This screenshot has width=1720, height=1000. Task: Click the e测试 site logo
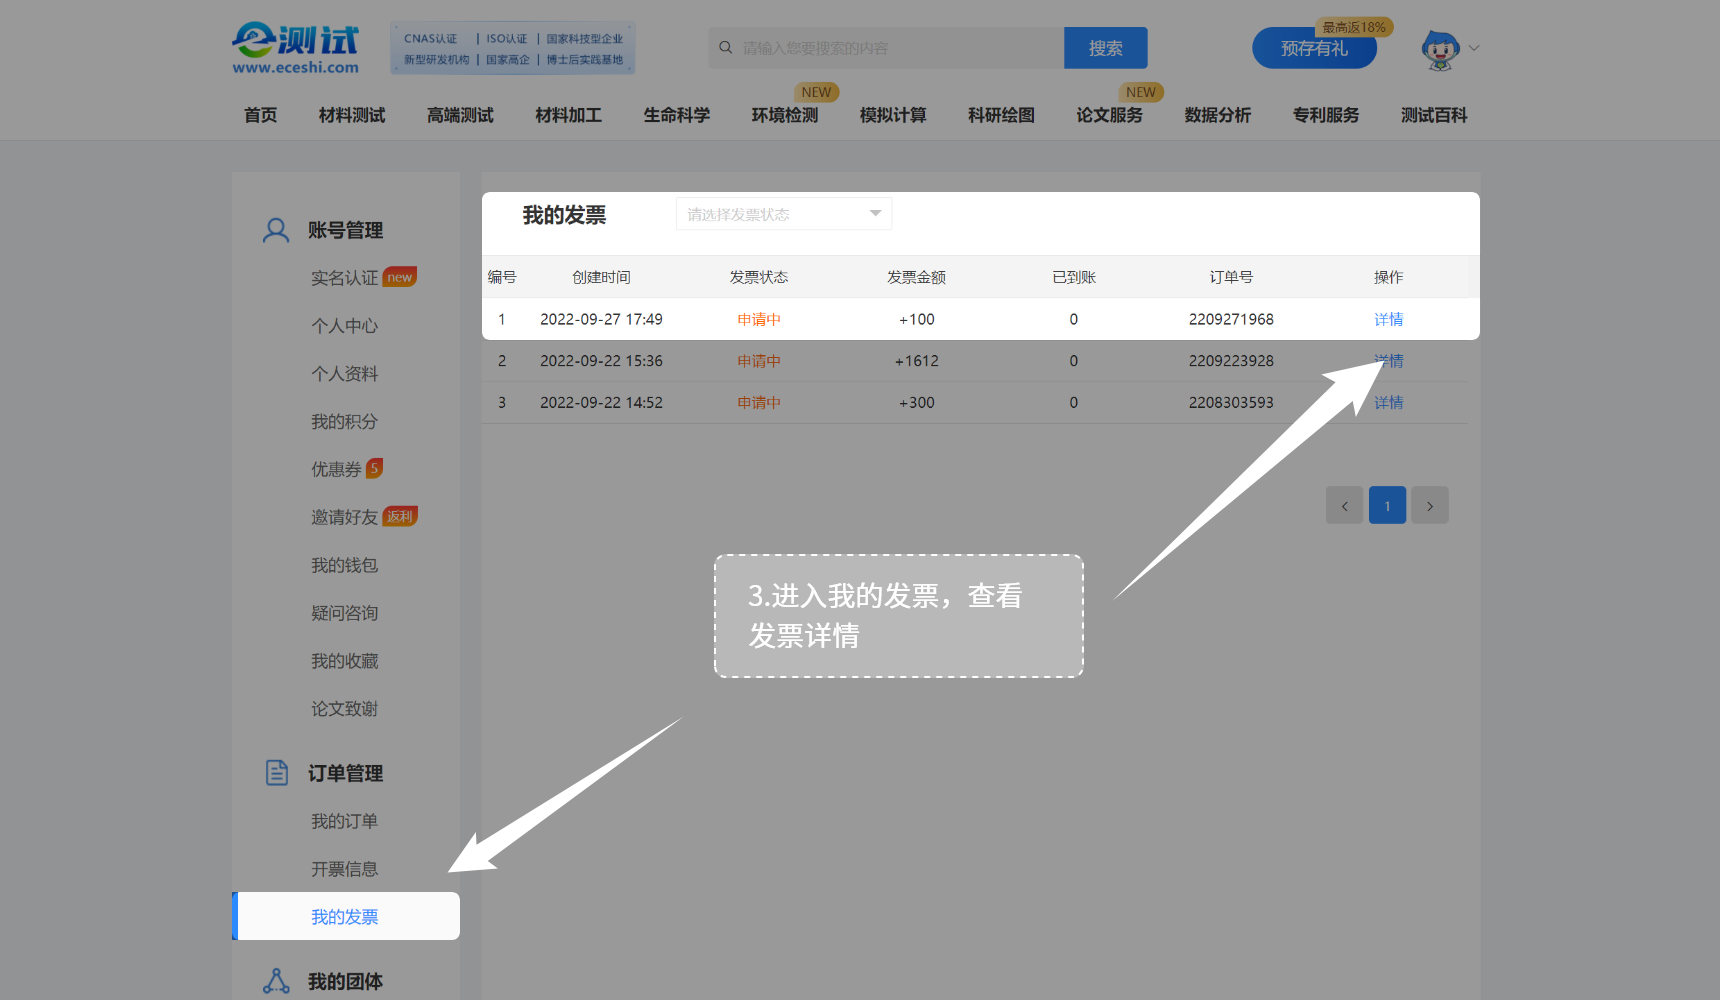point(295,48)
